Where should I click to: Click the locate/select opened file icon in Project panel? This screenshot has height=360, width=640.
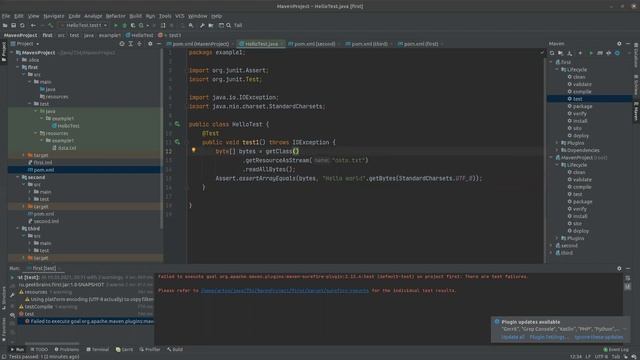tap(122, 44)
